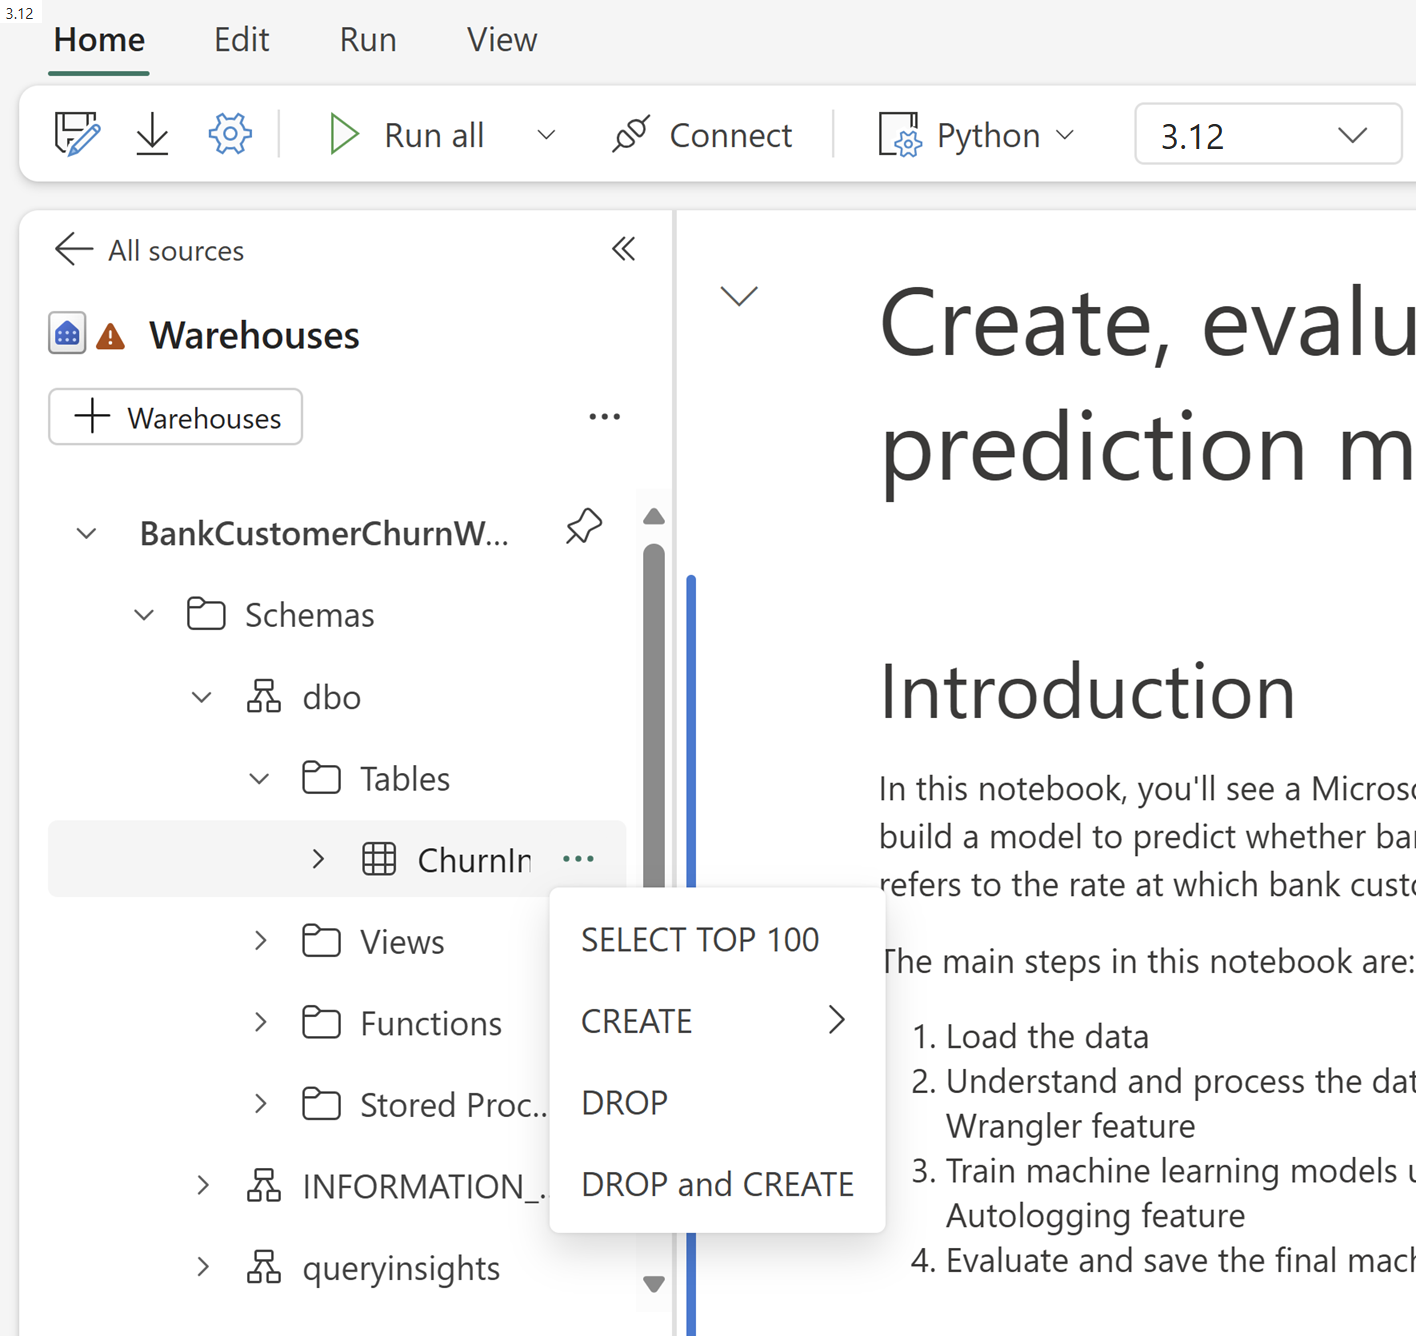Expand the Views folder
Image resolution: width=1416 pixels, height=1336 pixels.
pyautogui.click(x=260, y=941)
